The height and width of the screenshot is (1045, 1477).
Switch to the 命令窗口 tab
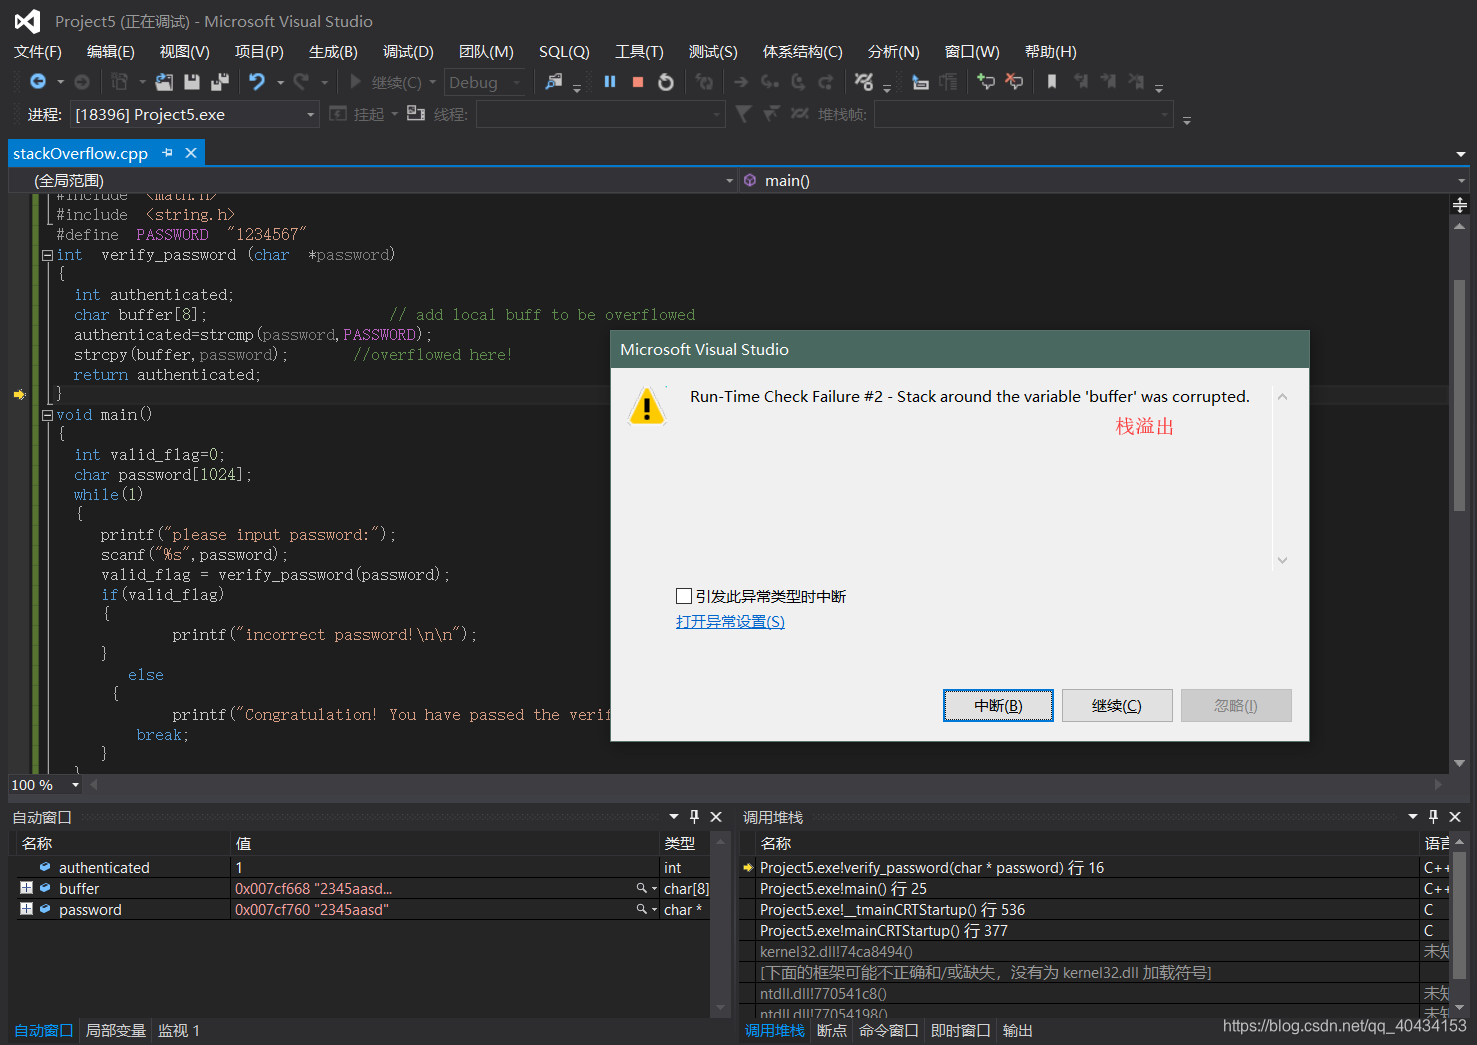click(x=889, y=1030)
